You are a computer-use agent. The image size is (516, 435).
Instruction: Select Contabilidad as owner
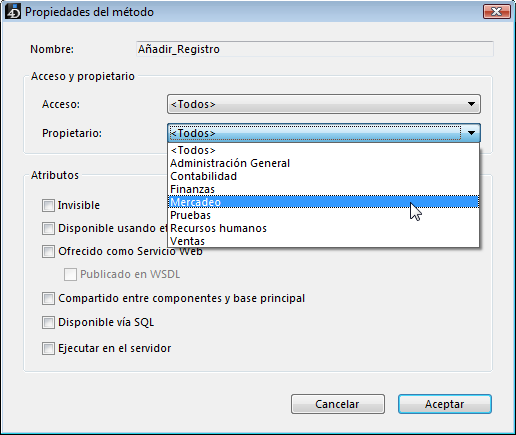click(x=323, y=176)
